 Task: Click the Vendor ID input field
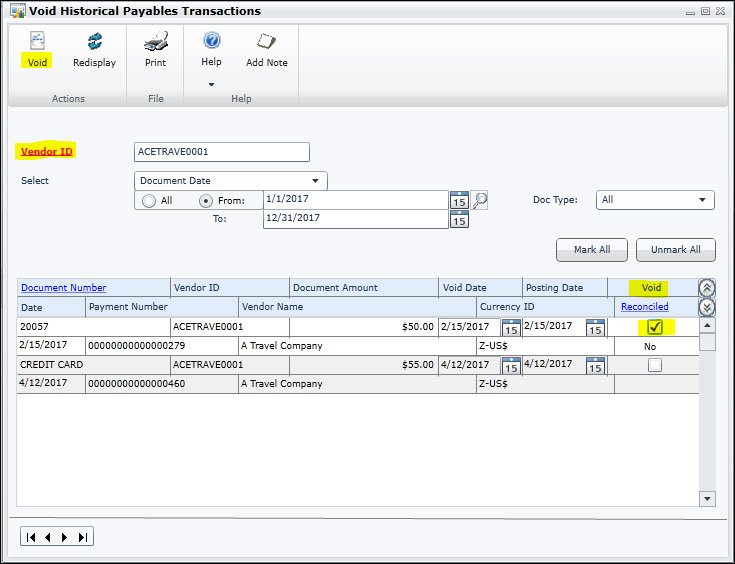[222, 152]
